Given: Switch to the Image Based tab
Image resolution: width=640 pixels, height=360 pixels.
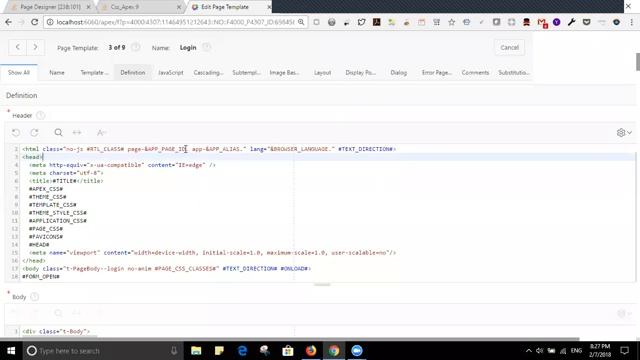Looking at the screenshot, I should coord(284,73).
